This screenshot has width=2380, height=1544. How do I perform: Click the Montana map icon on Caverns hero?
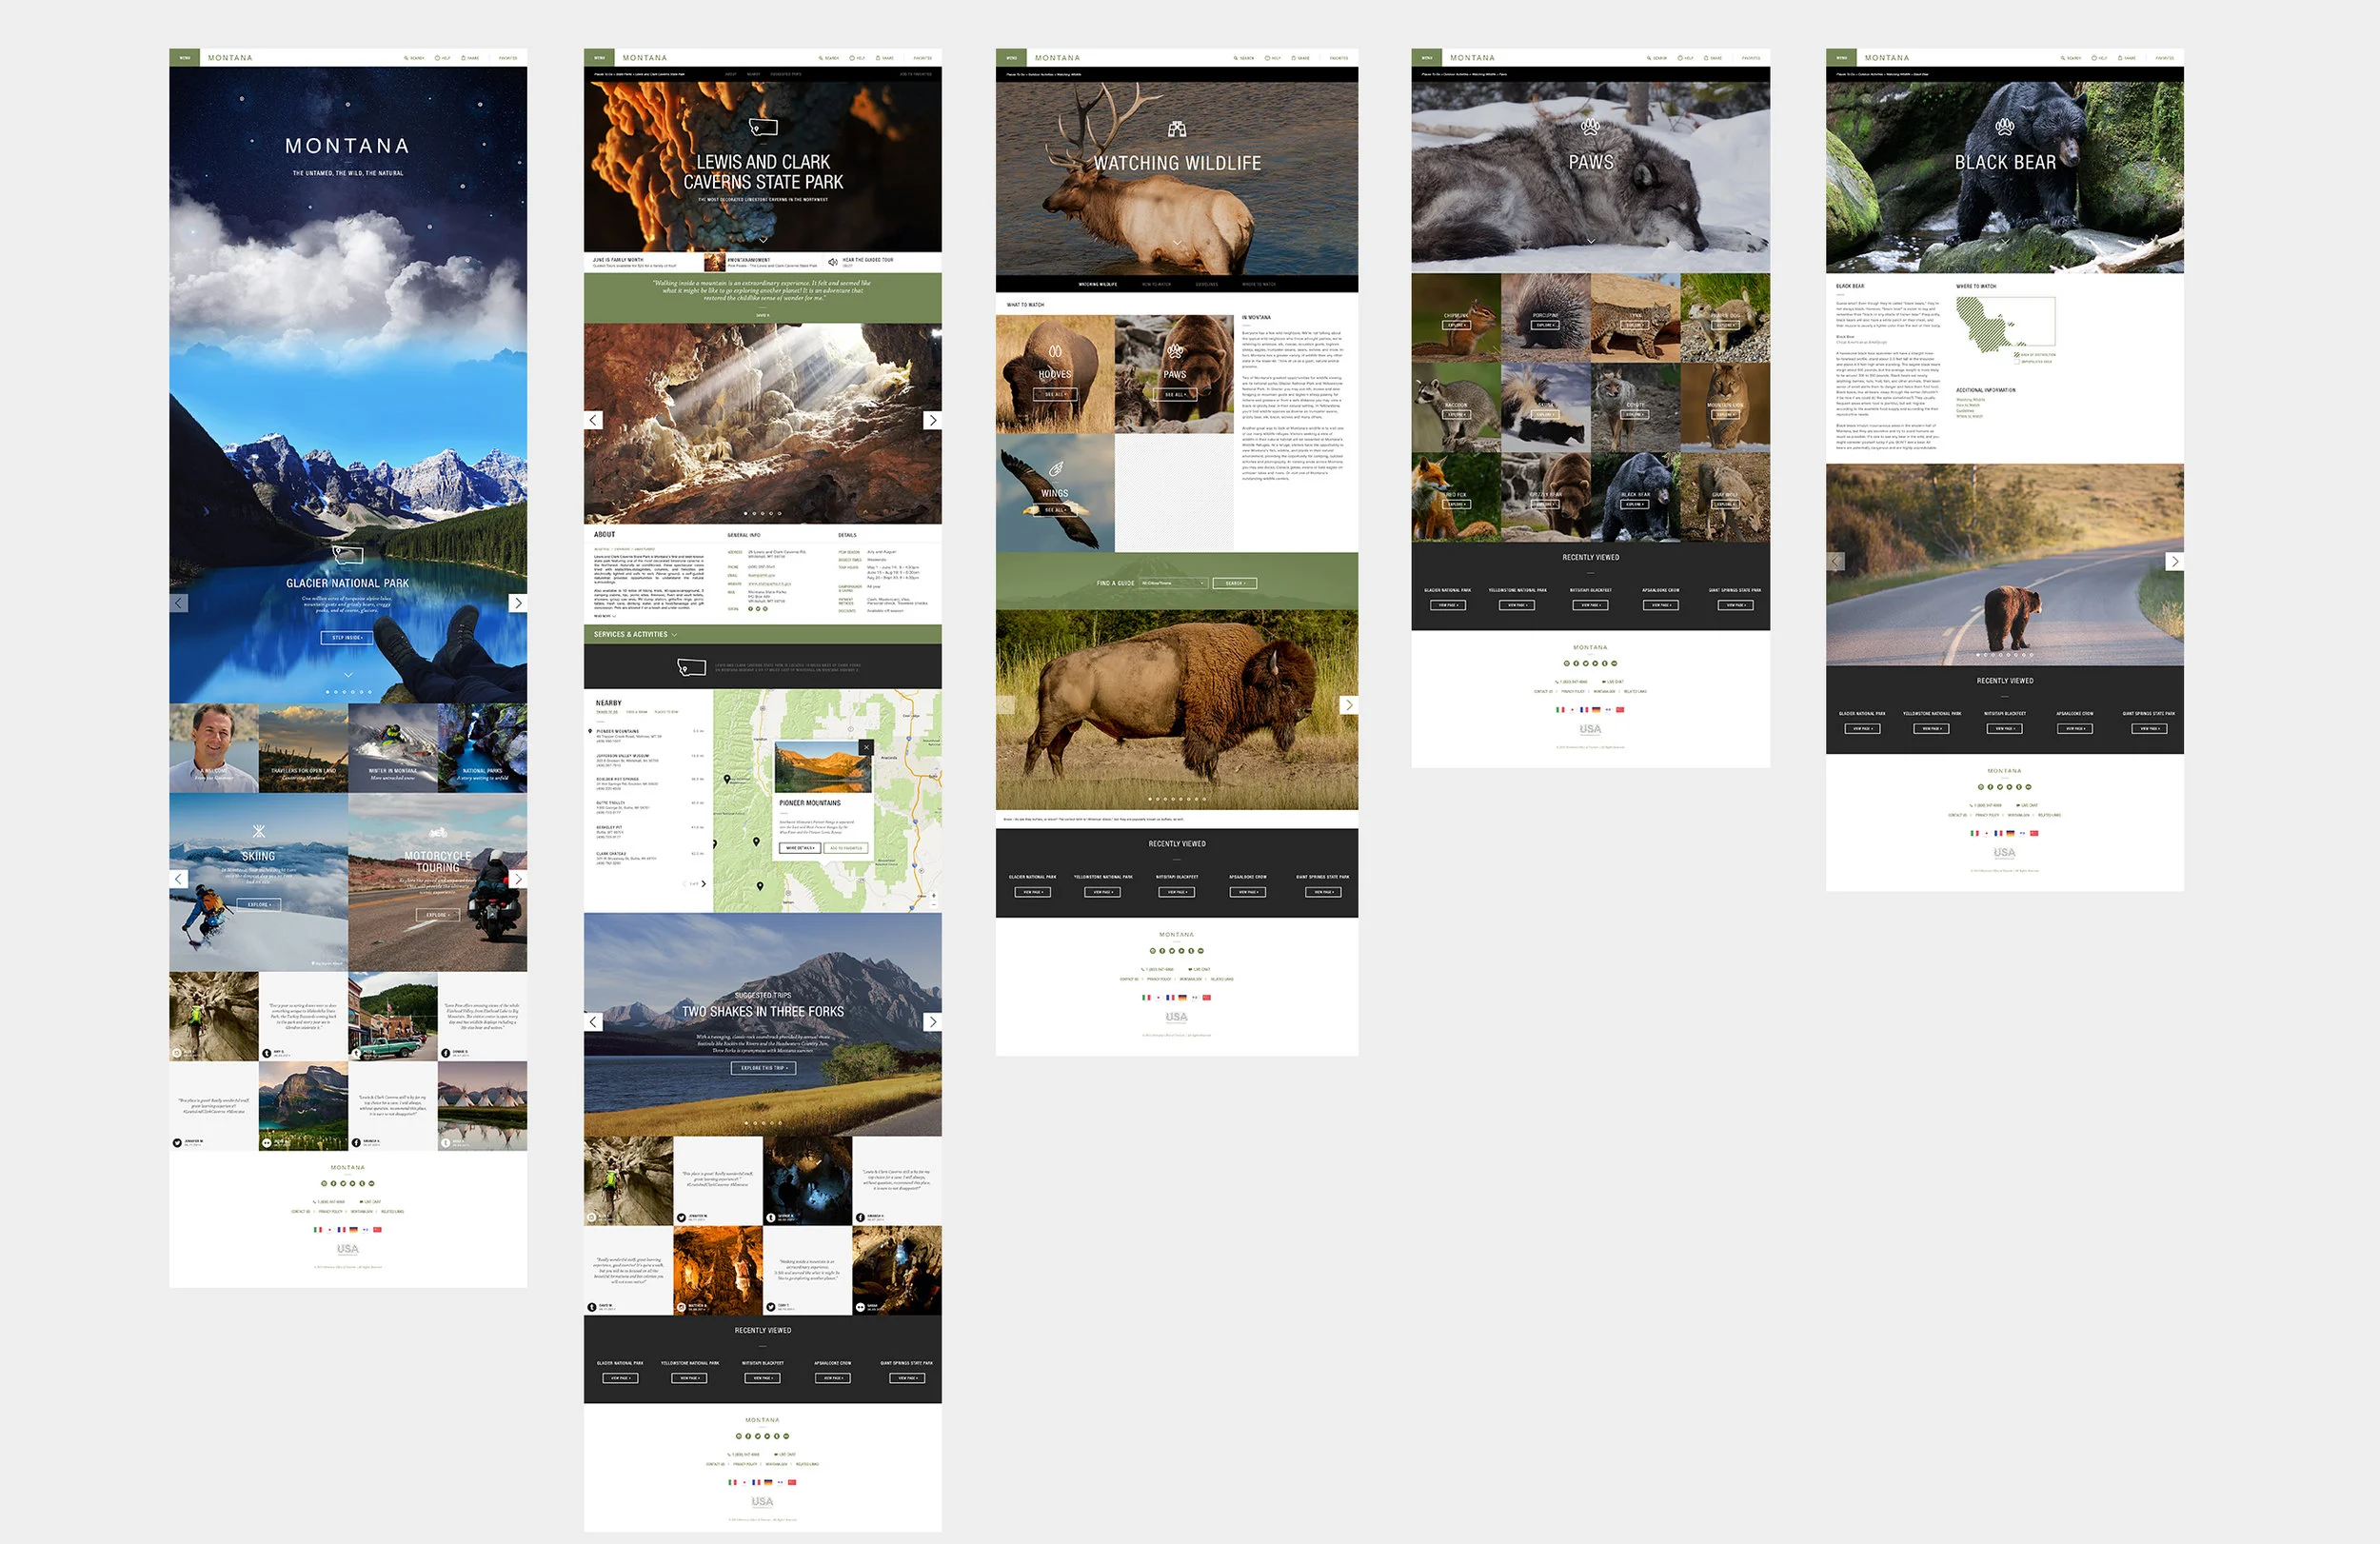[763, 127]
